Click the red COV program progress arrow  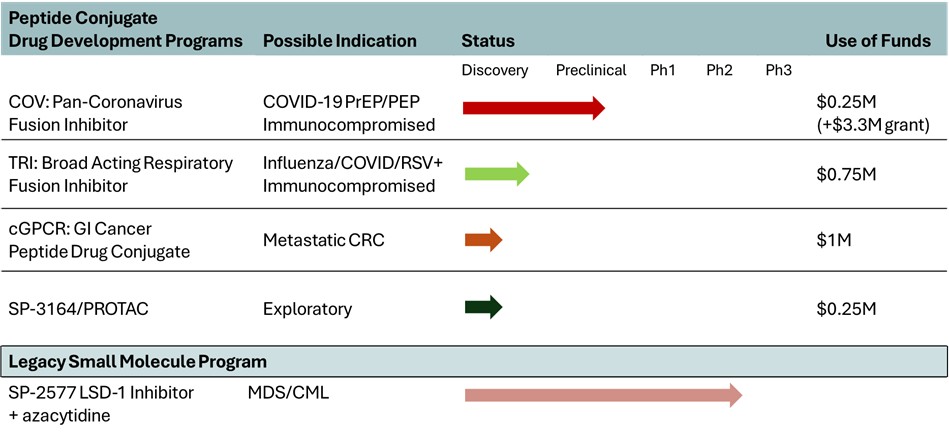[534, 108]
